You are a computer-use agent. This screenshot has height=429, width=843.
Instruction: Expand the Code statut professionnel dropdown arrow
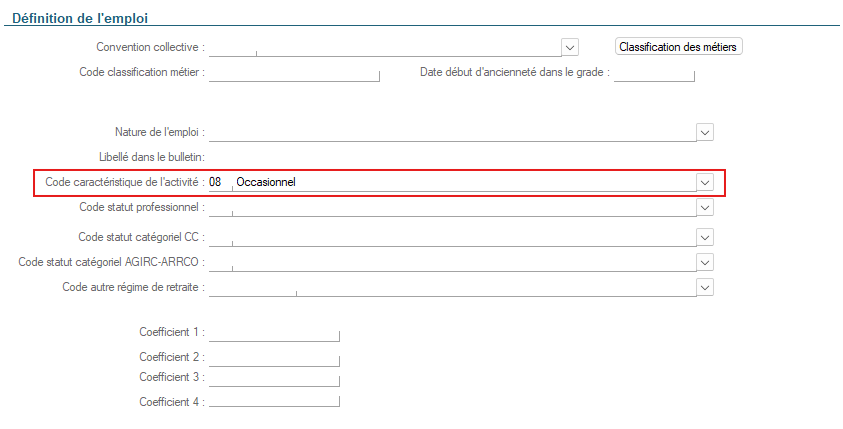(704, 207)
